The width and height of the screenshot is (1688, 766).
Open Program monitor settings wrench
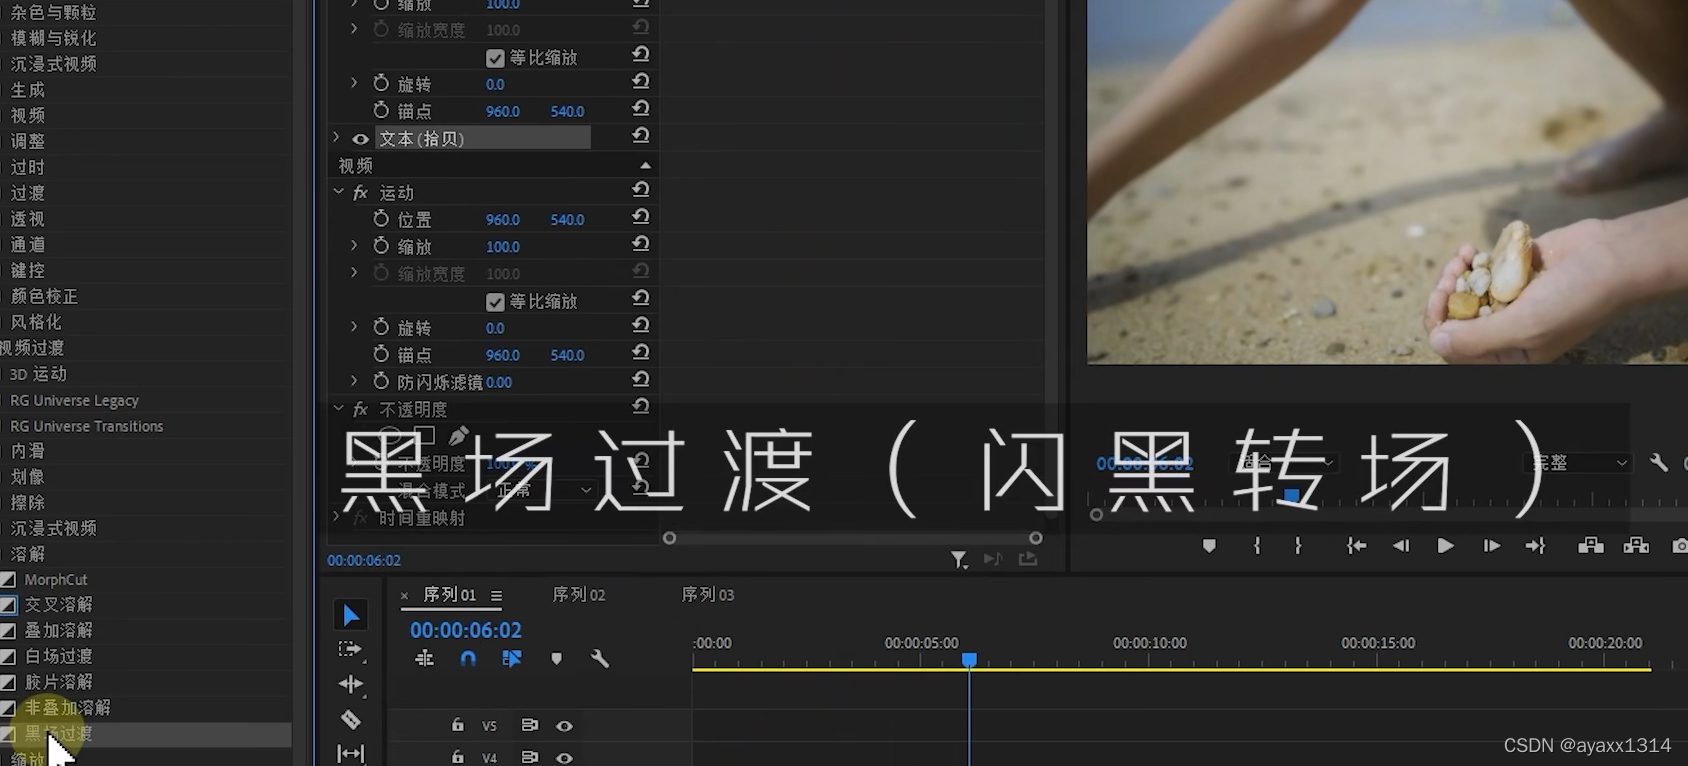(x=1659, y=462)
